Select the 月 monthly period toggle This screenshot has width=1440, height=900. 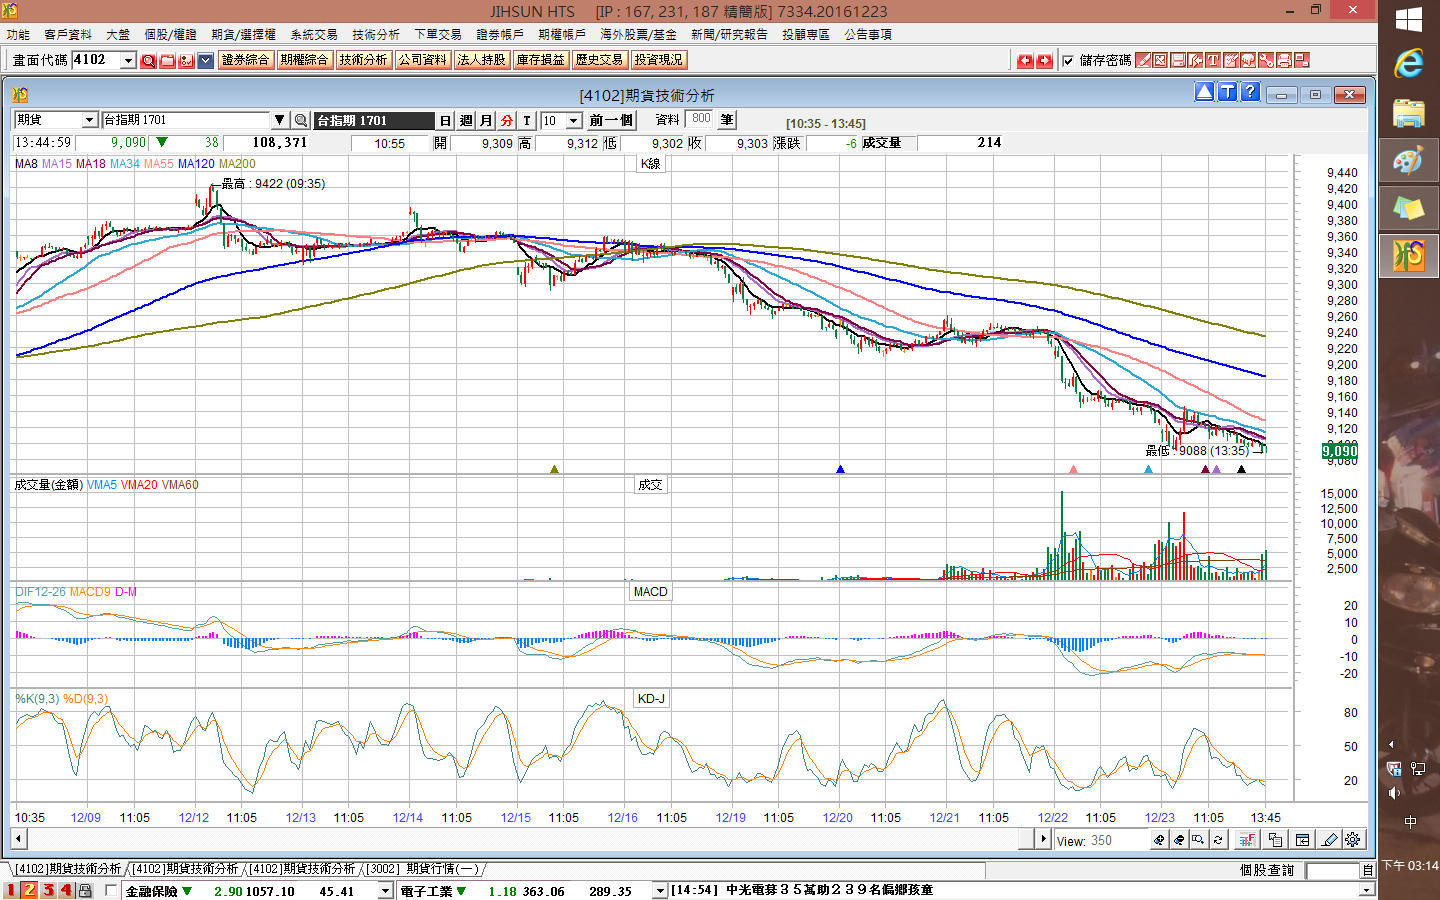pos(486,120)
